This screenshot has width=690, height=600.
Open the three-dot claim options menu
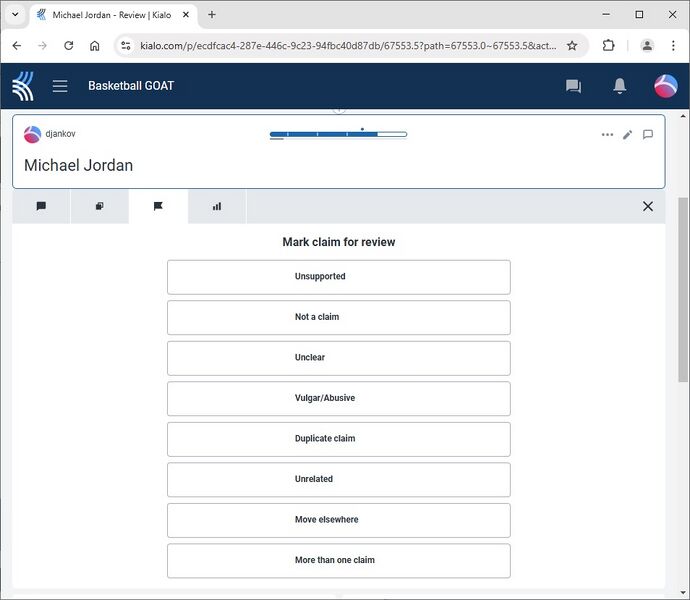(x=607, y=135)
